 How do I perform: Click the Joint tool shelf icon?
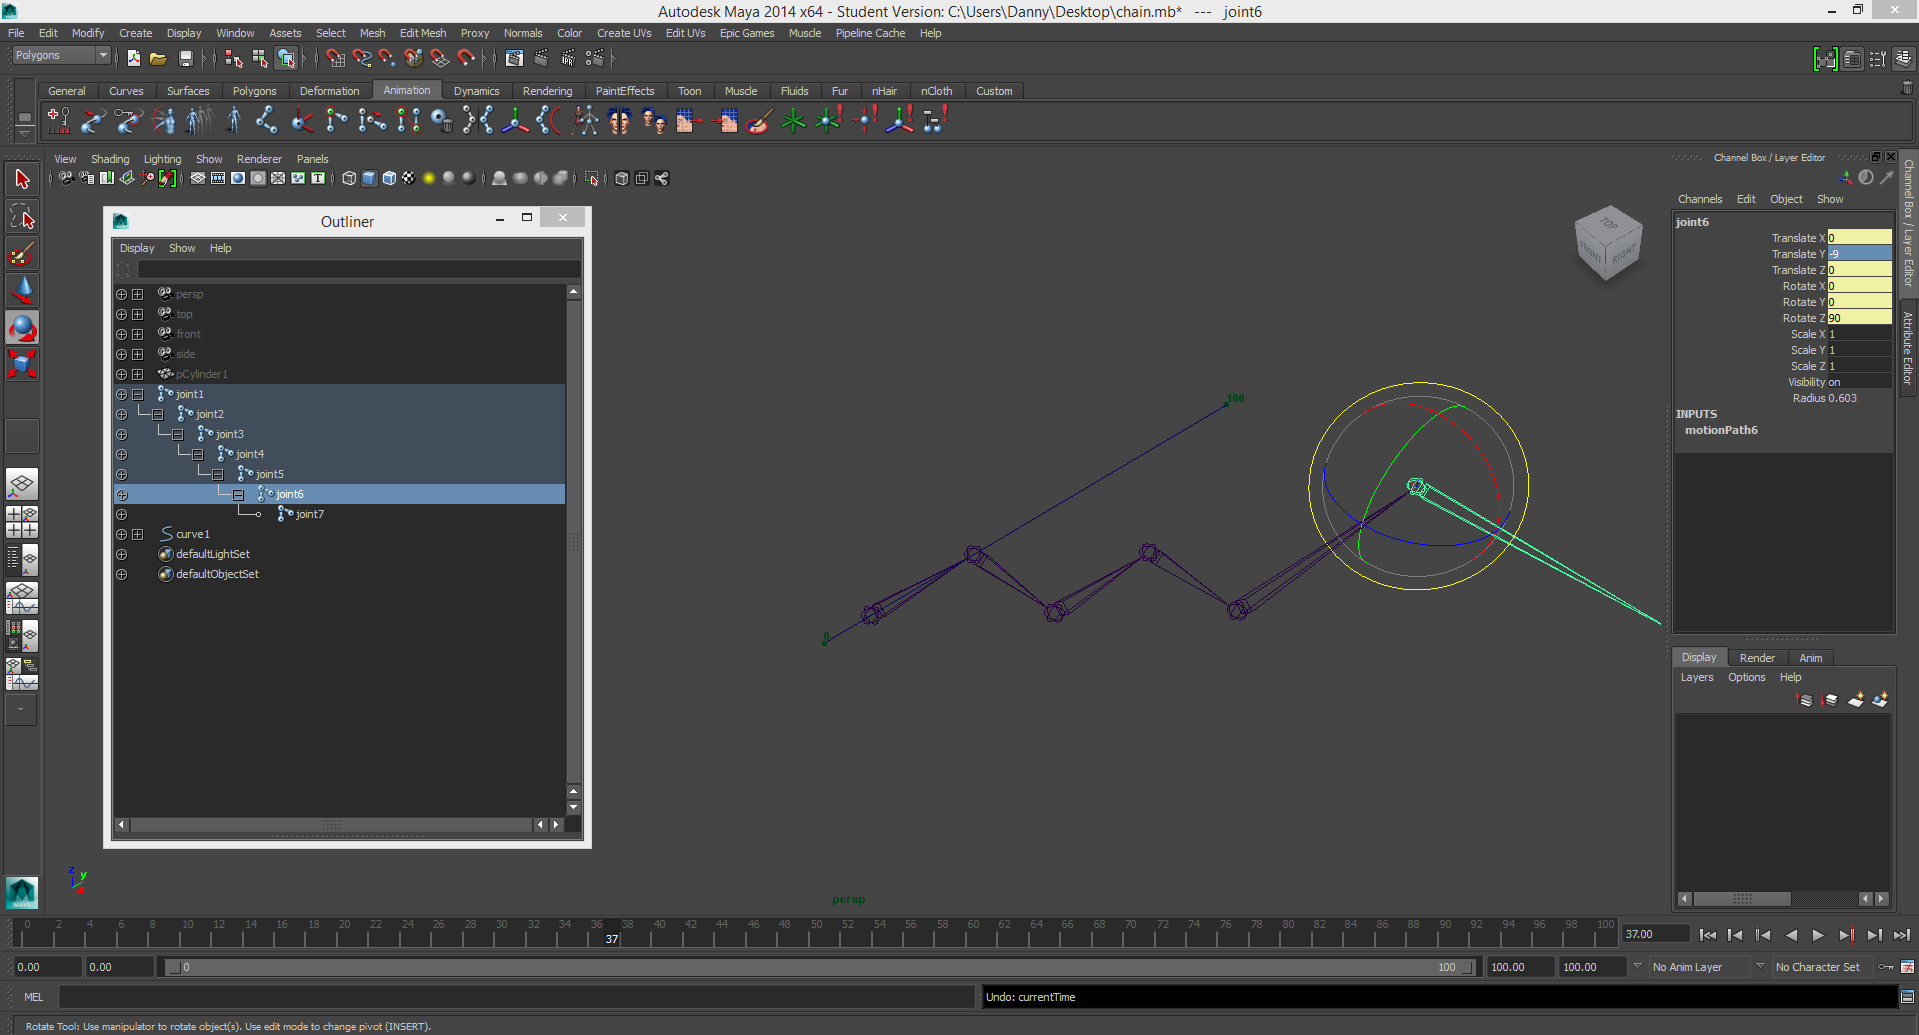pyautogui.click(x=266, y=121)
